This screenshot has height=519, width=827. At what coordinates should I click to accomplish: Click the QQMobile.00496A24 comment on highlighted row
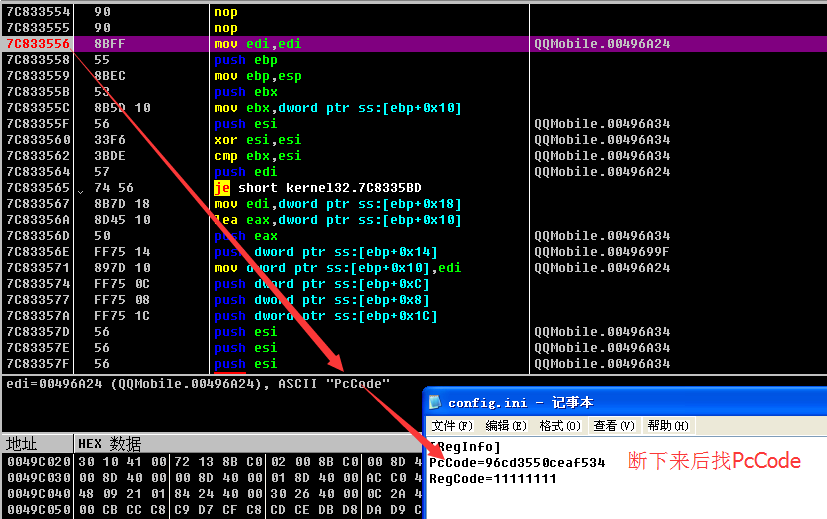pyautogui.click(x=602, y=44)
